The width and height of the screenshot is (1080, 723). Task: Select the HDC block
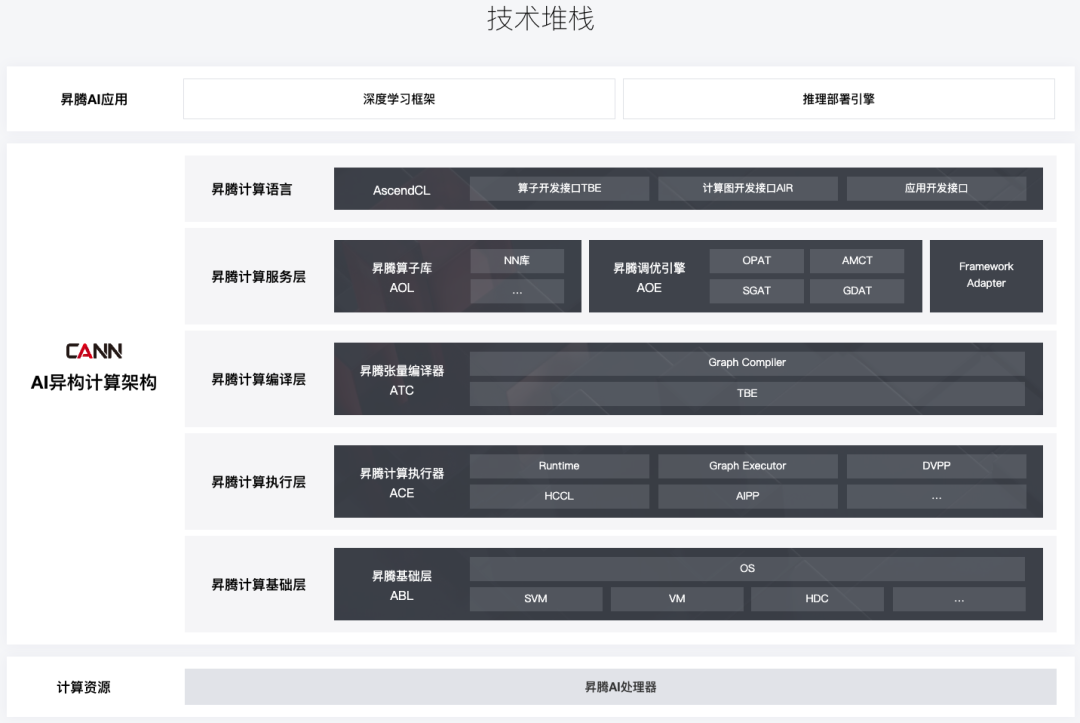point(817,599)
